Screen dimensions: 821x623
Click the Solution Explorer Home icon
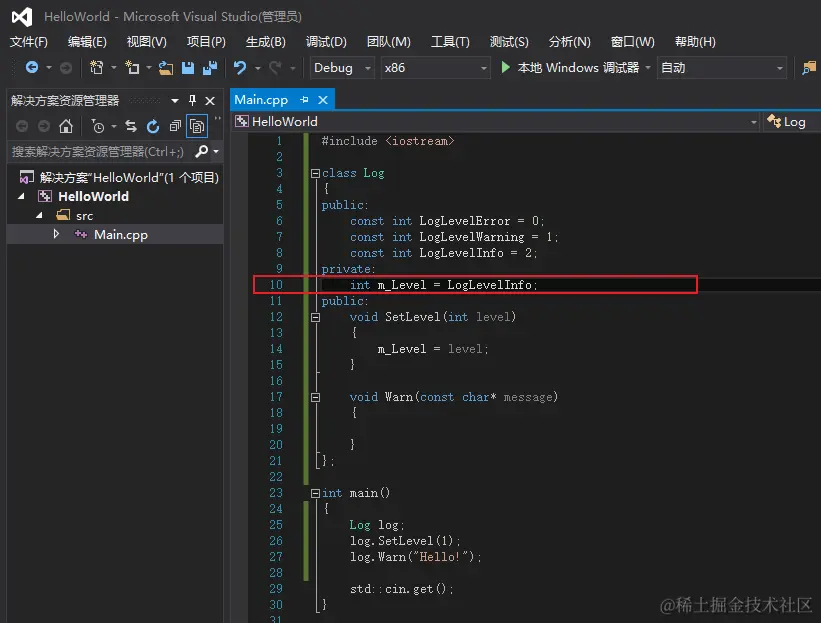[65, 126]
